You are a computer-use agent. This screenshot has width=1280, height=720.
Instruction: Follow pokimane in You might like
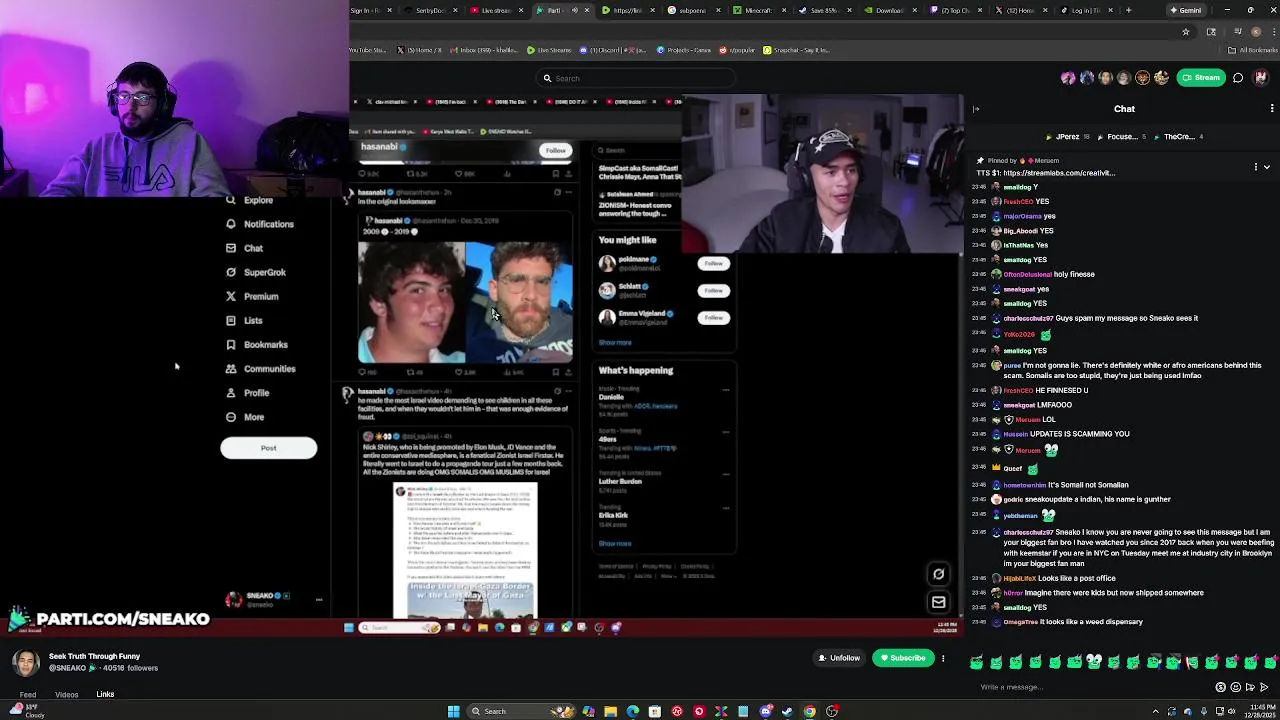(713, 263)
